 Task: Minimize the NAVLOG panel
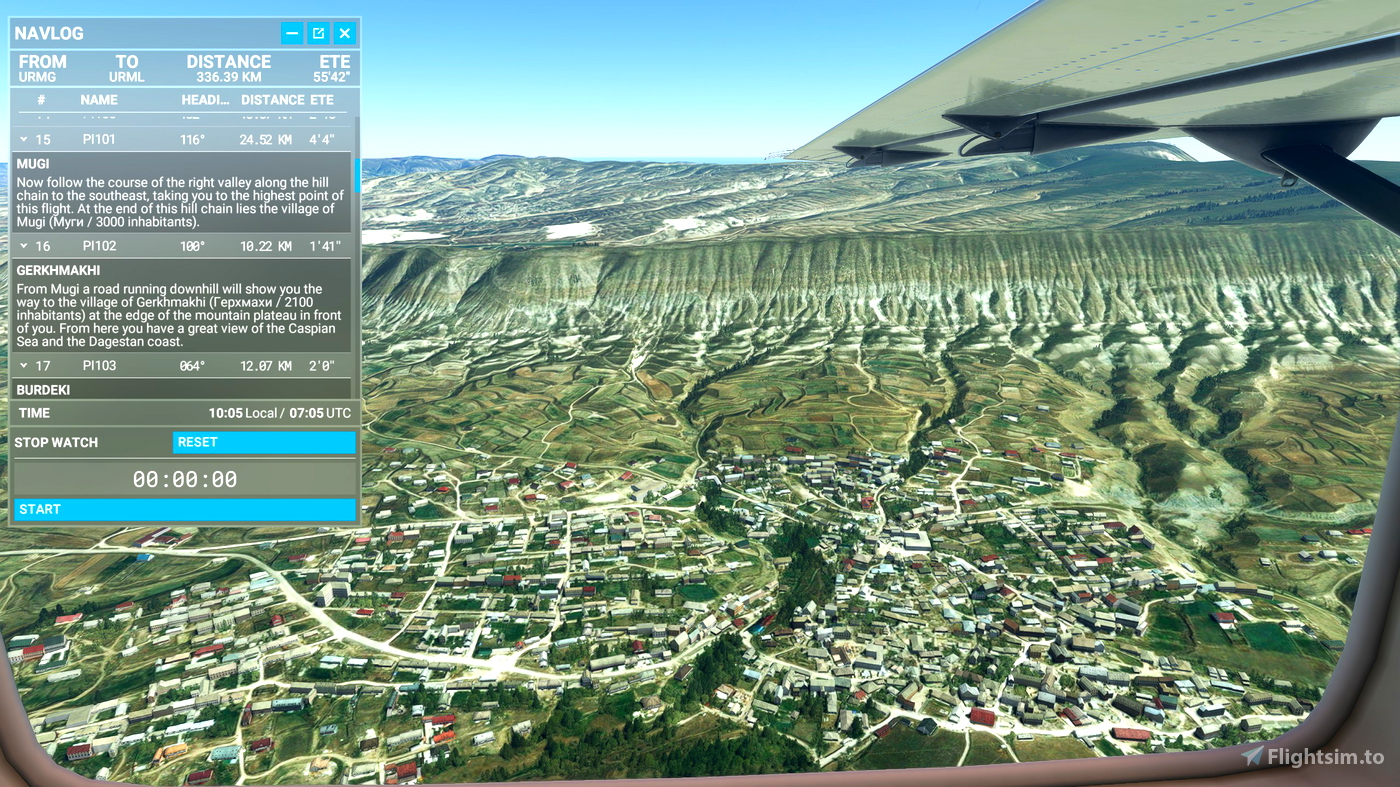click(292, 33)
